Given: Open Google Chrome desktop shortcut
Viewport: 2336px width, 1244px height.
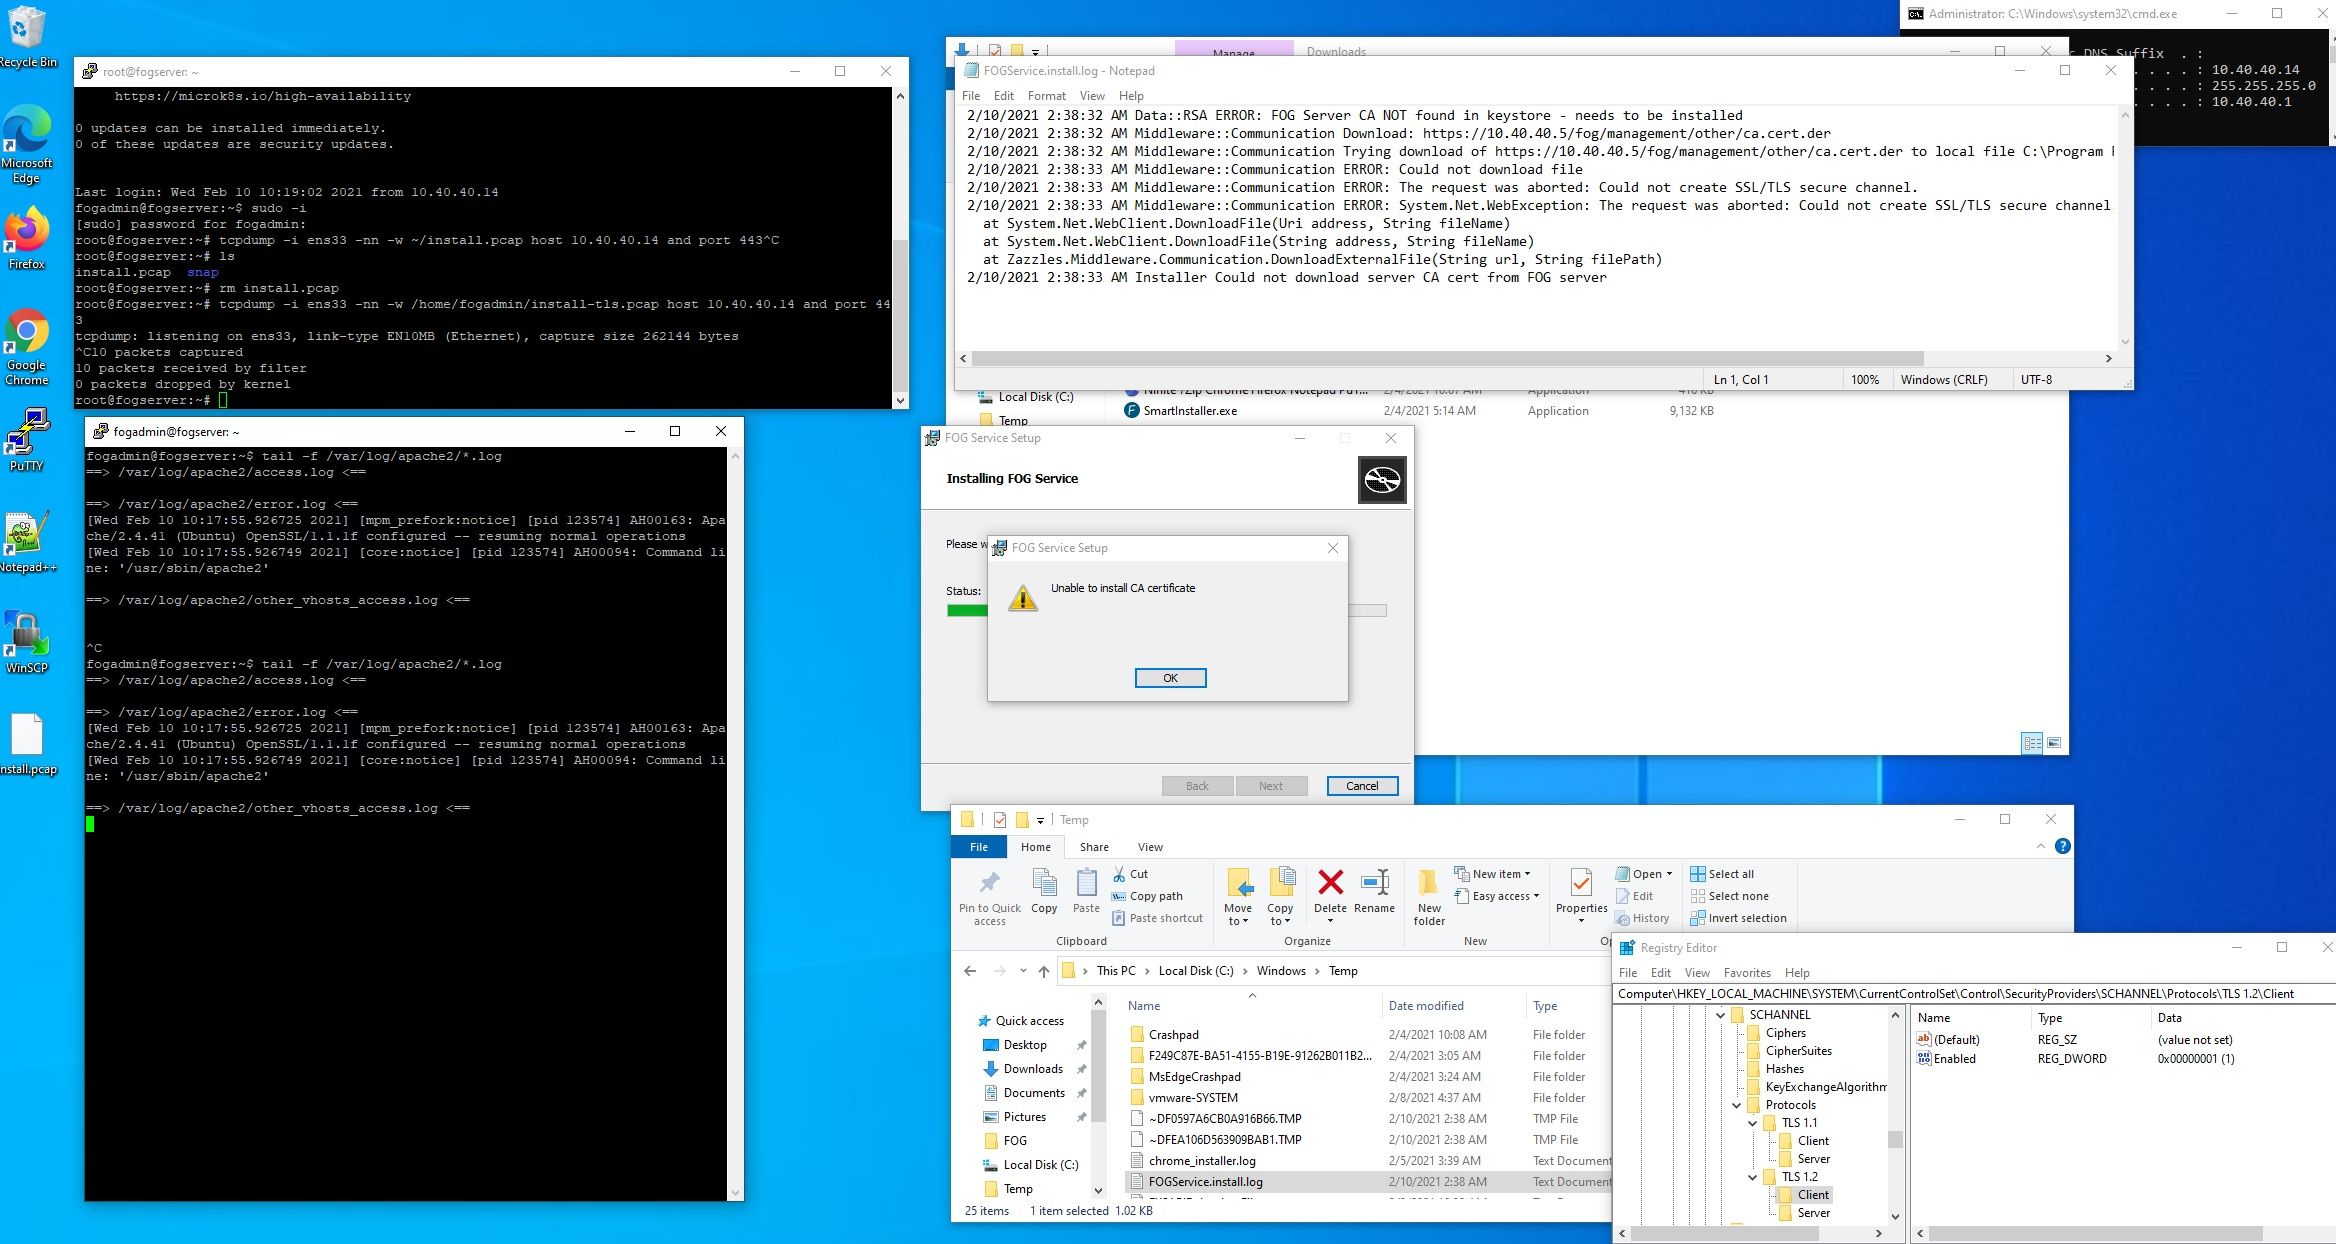Looking at the screenshot, I should tap(27, 346).
